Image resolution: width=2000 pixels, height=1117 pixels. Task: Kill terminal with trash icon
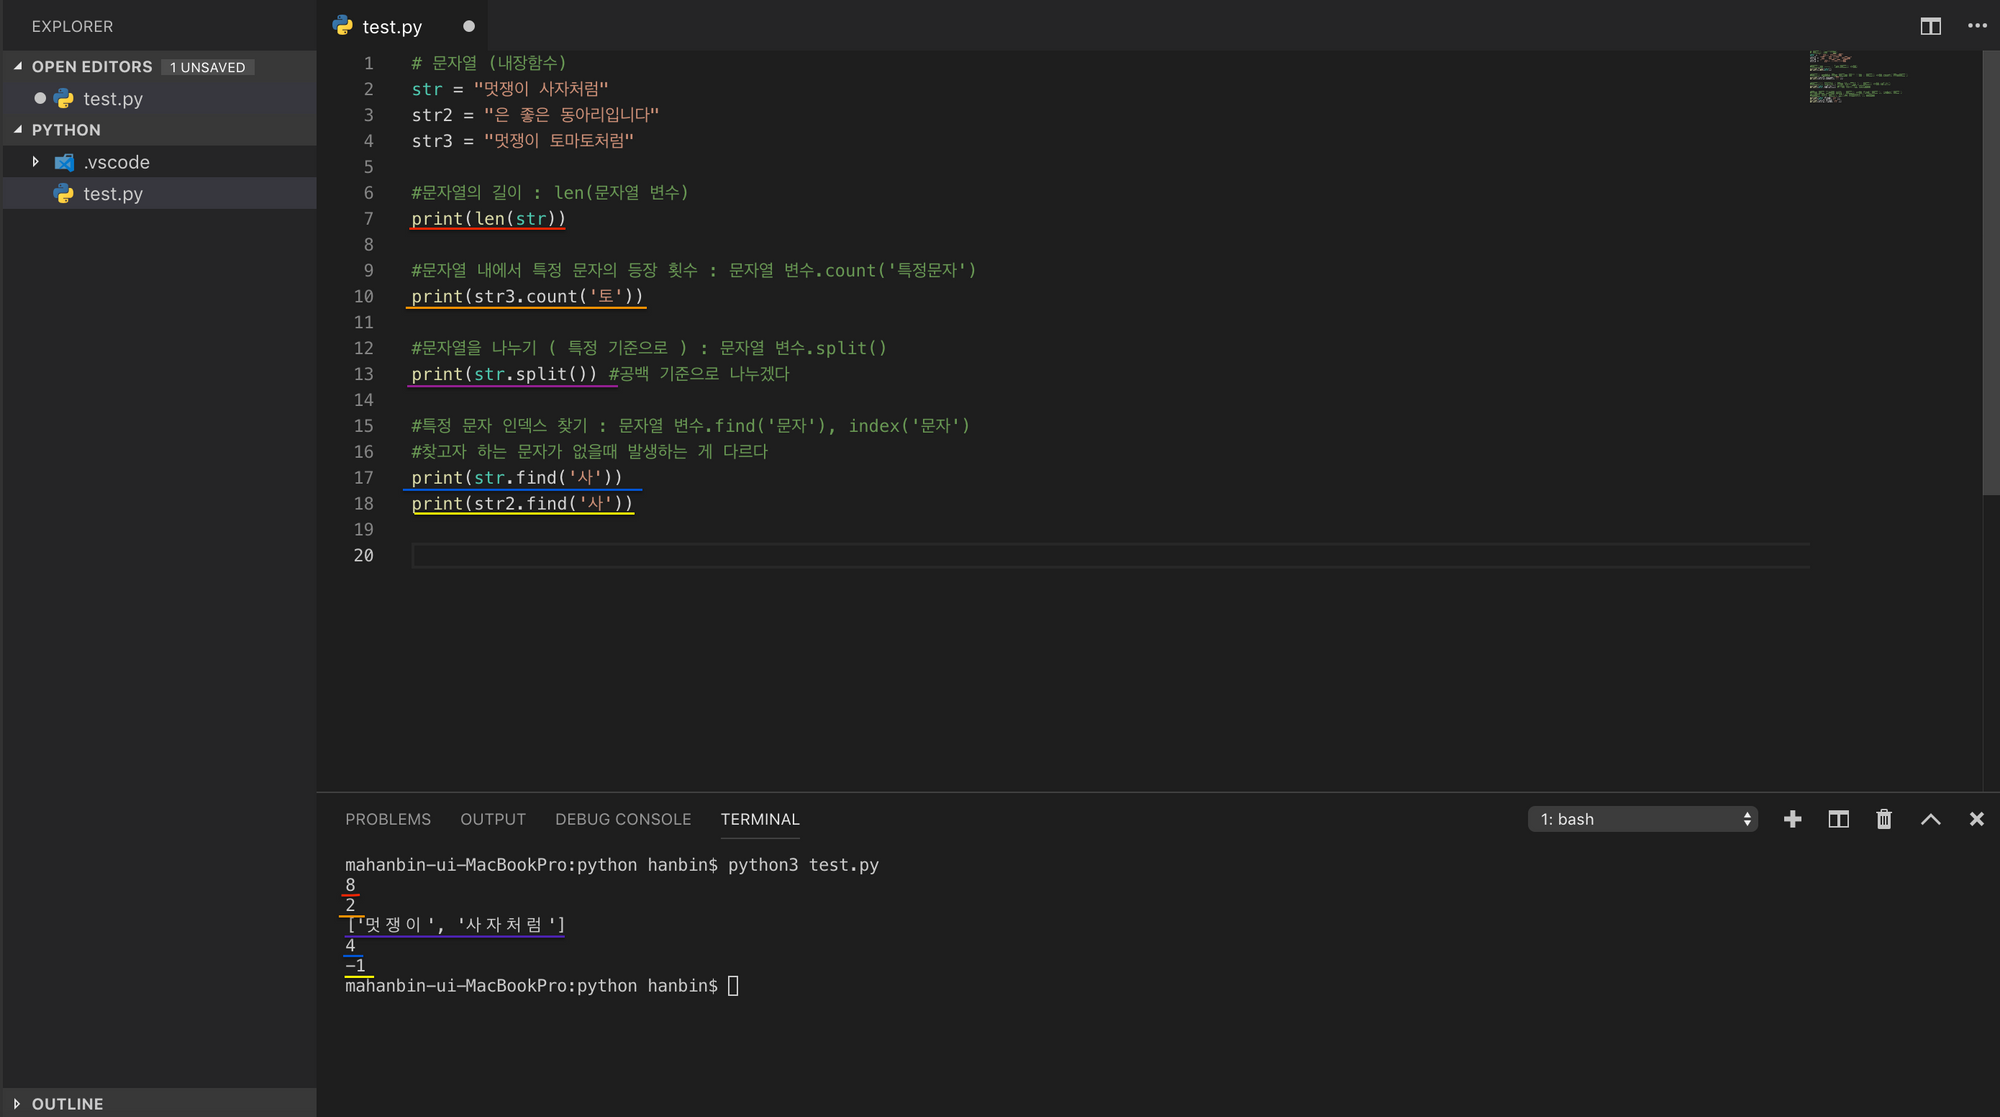point(1884,819)
